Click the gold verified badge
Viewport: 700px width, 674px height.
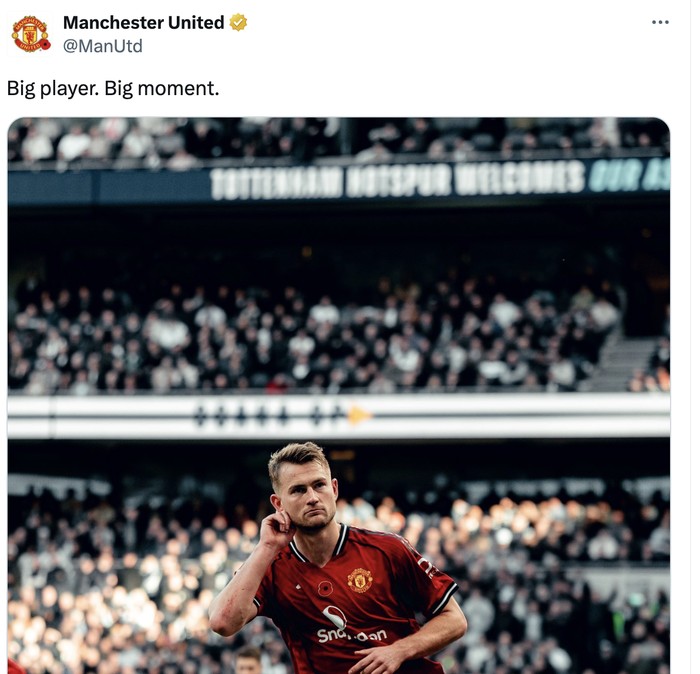click(x=238, y=22)
